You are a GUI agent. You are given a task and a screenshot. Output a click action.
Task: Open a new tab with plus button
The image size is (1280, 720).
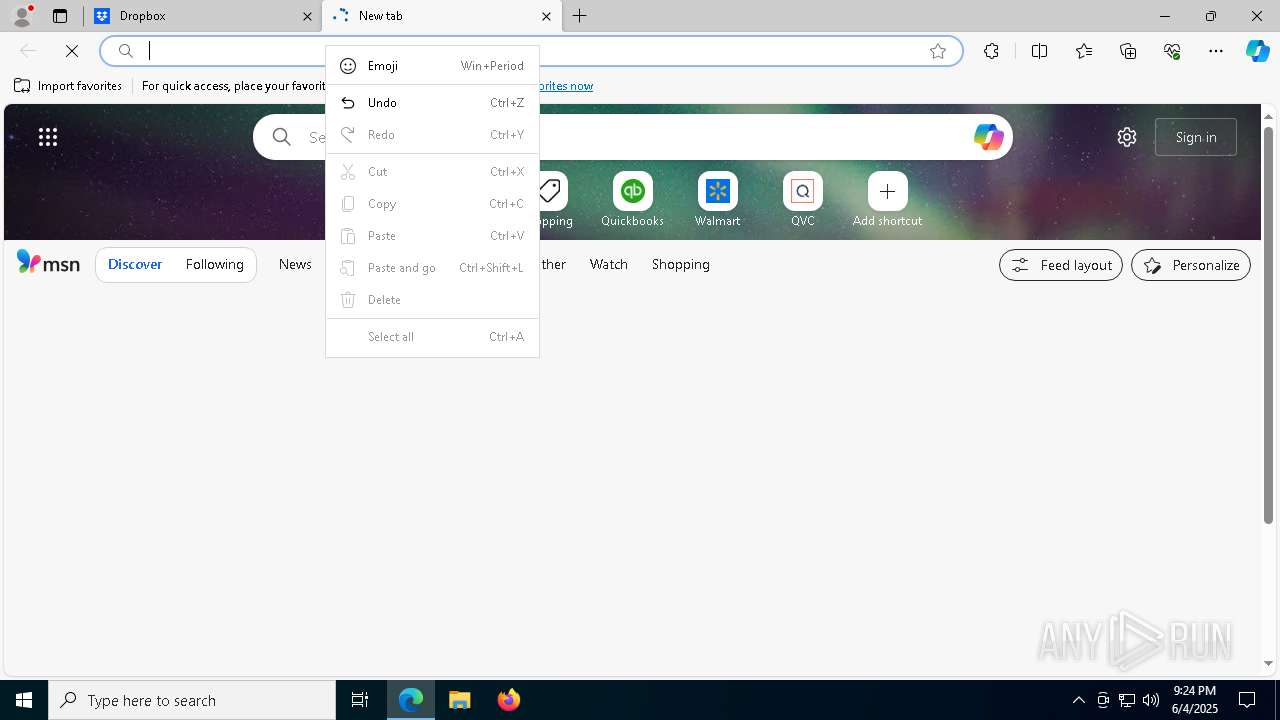click(x=580, y=16)
